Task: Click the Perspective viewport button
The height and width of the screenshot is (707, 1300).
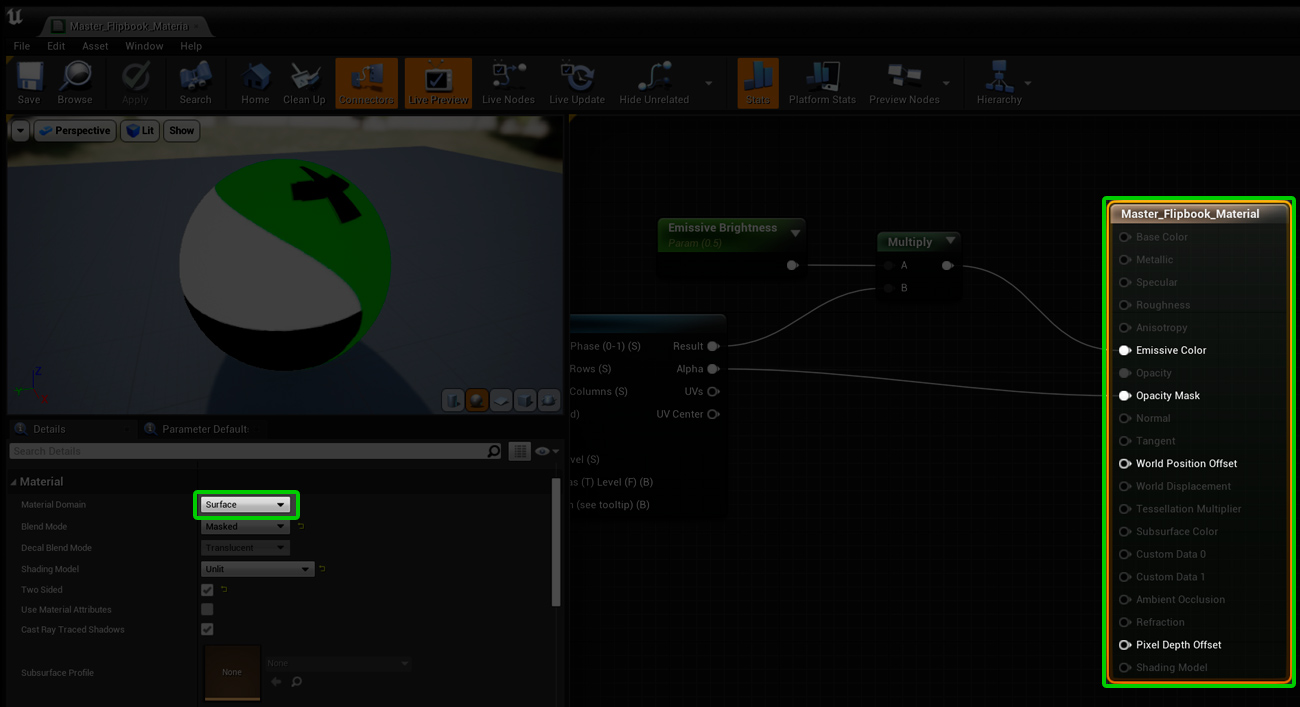Action: [x=75, y=131]
